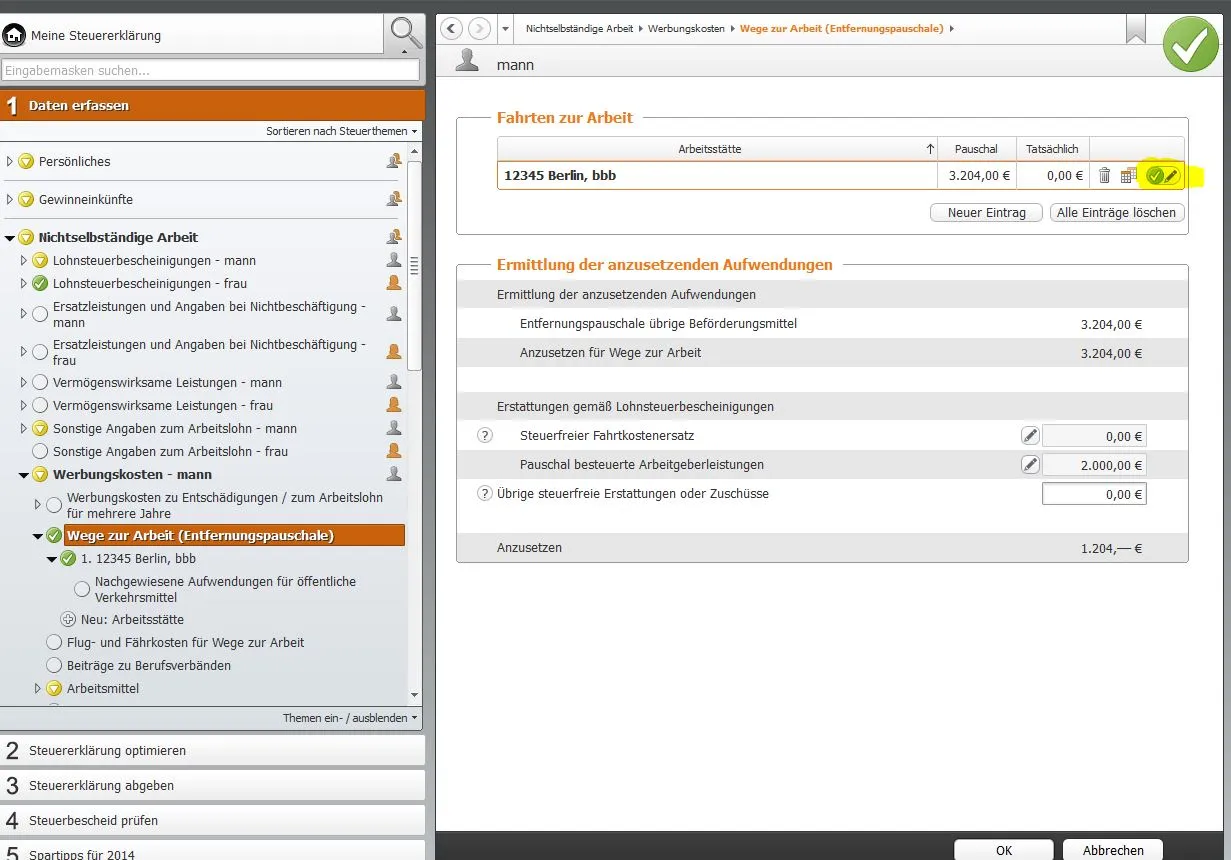Image resolution: width=1231 pixels, height=860 pixels.
Task: Click pencil icon beside Steuerfreier Fahrtkostenersatz
Action: tap(1029, 436)
